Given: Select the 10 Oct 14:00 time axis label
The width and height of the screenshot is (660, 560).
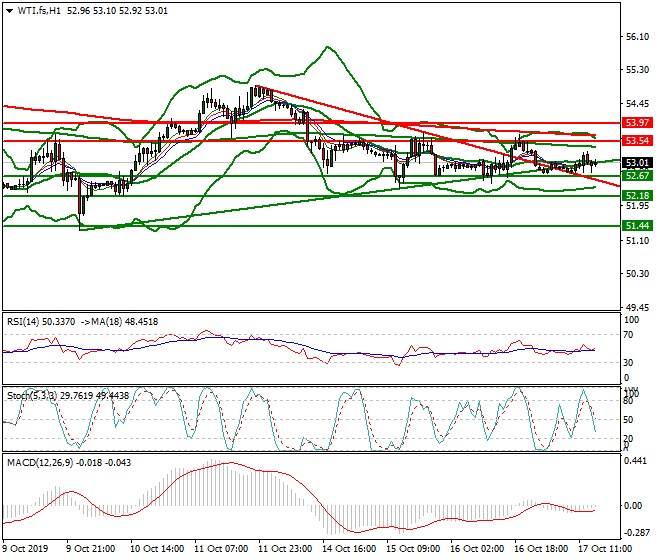Looking at the screenshot, I should coord(157,549).
